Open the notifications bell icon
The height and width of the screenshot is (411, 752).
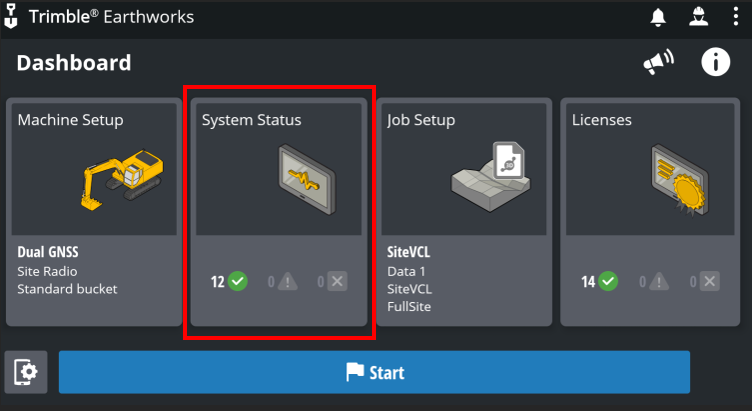(x=658, y=17)
